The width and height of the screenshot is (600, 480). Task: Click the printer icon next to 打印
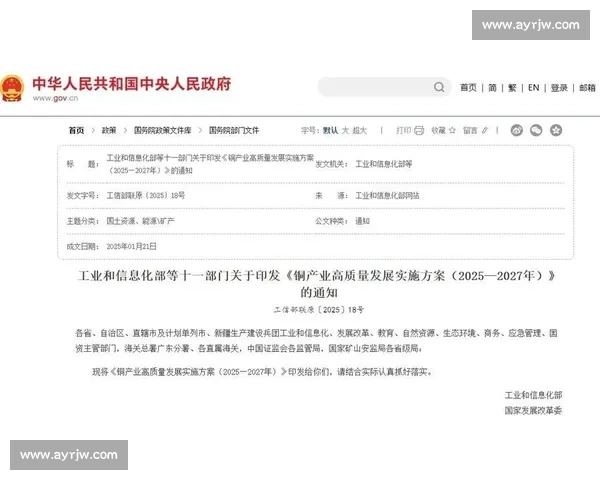419,131
